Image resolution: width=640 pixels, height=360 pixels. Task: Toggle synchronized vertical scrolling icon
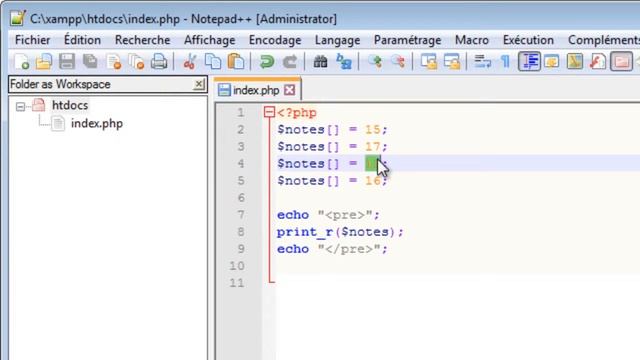(x=429, y=62)
